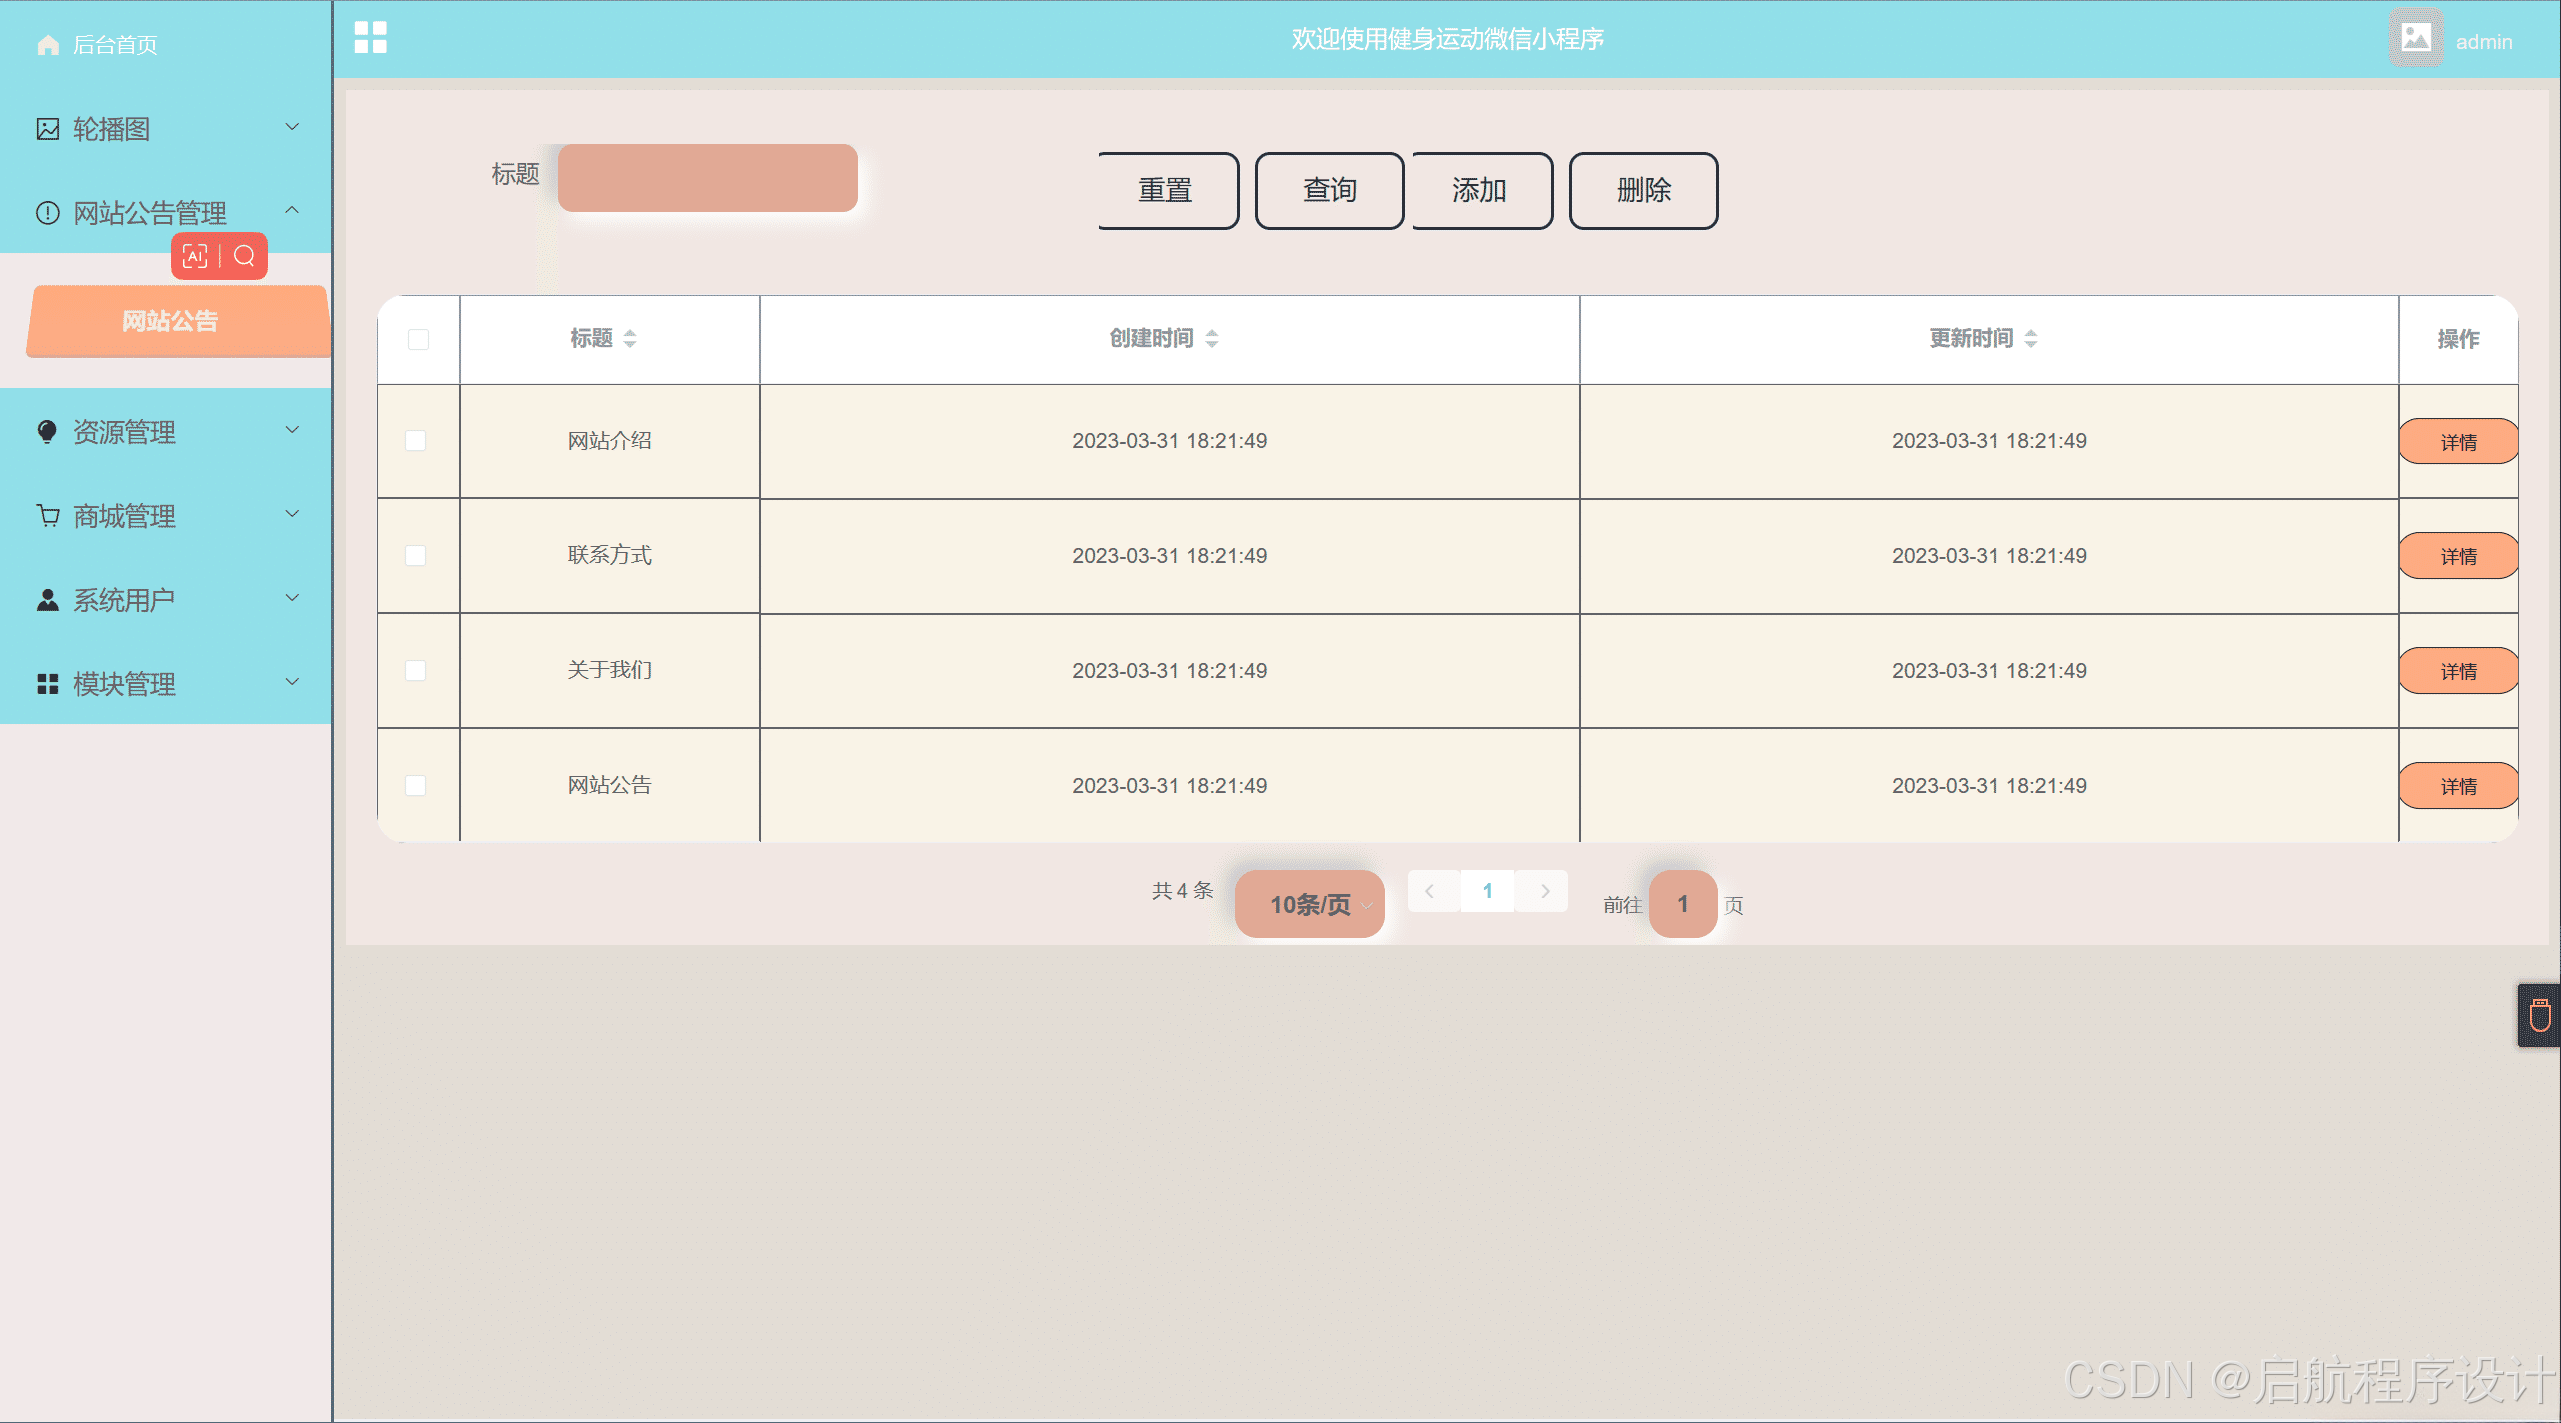2561x1423 pixels.
Task: Sort table by 标题 column
Action: [x=630, y=339]
